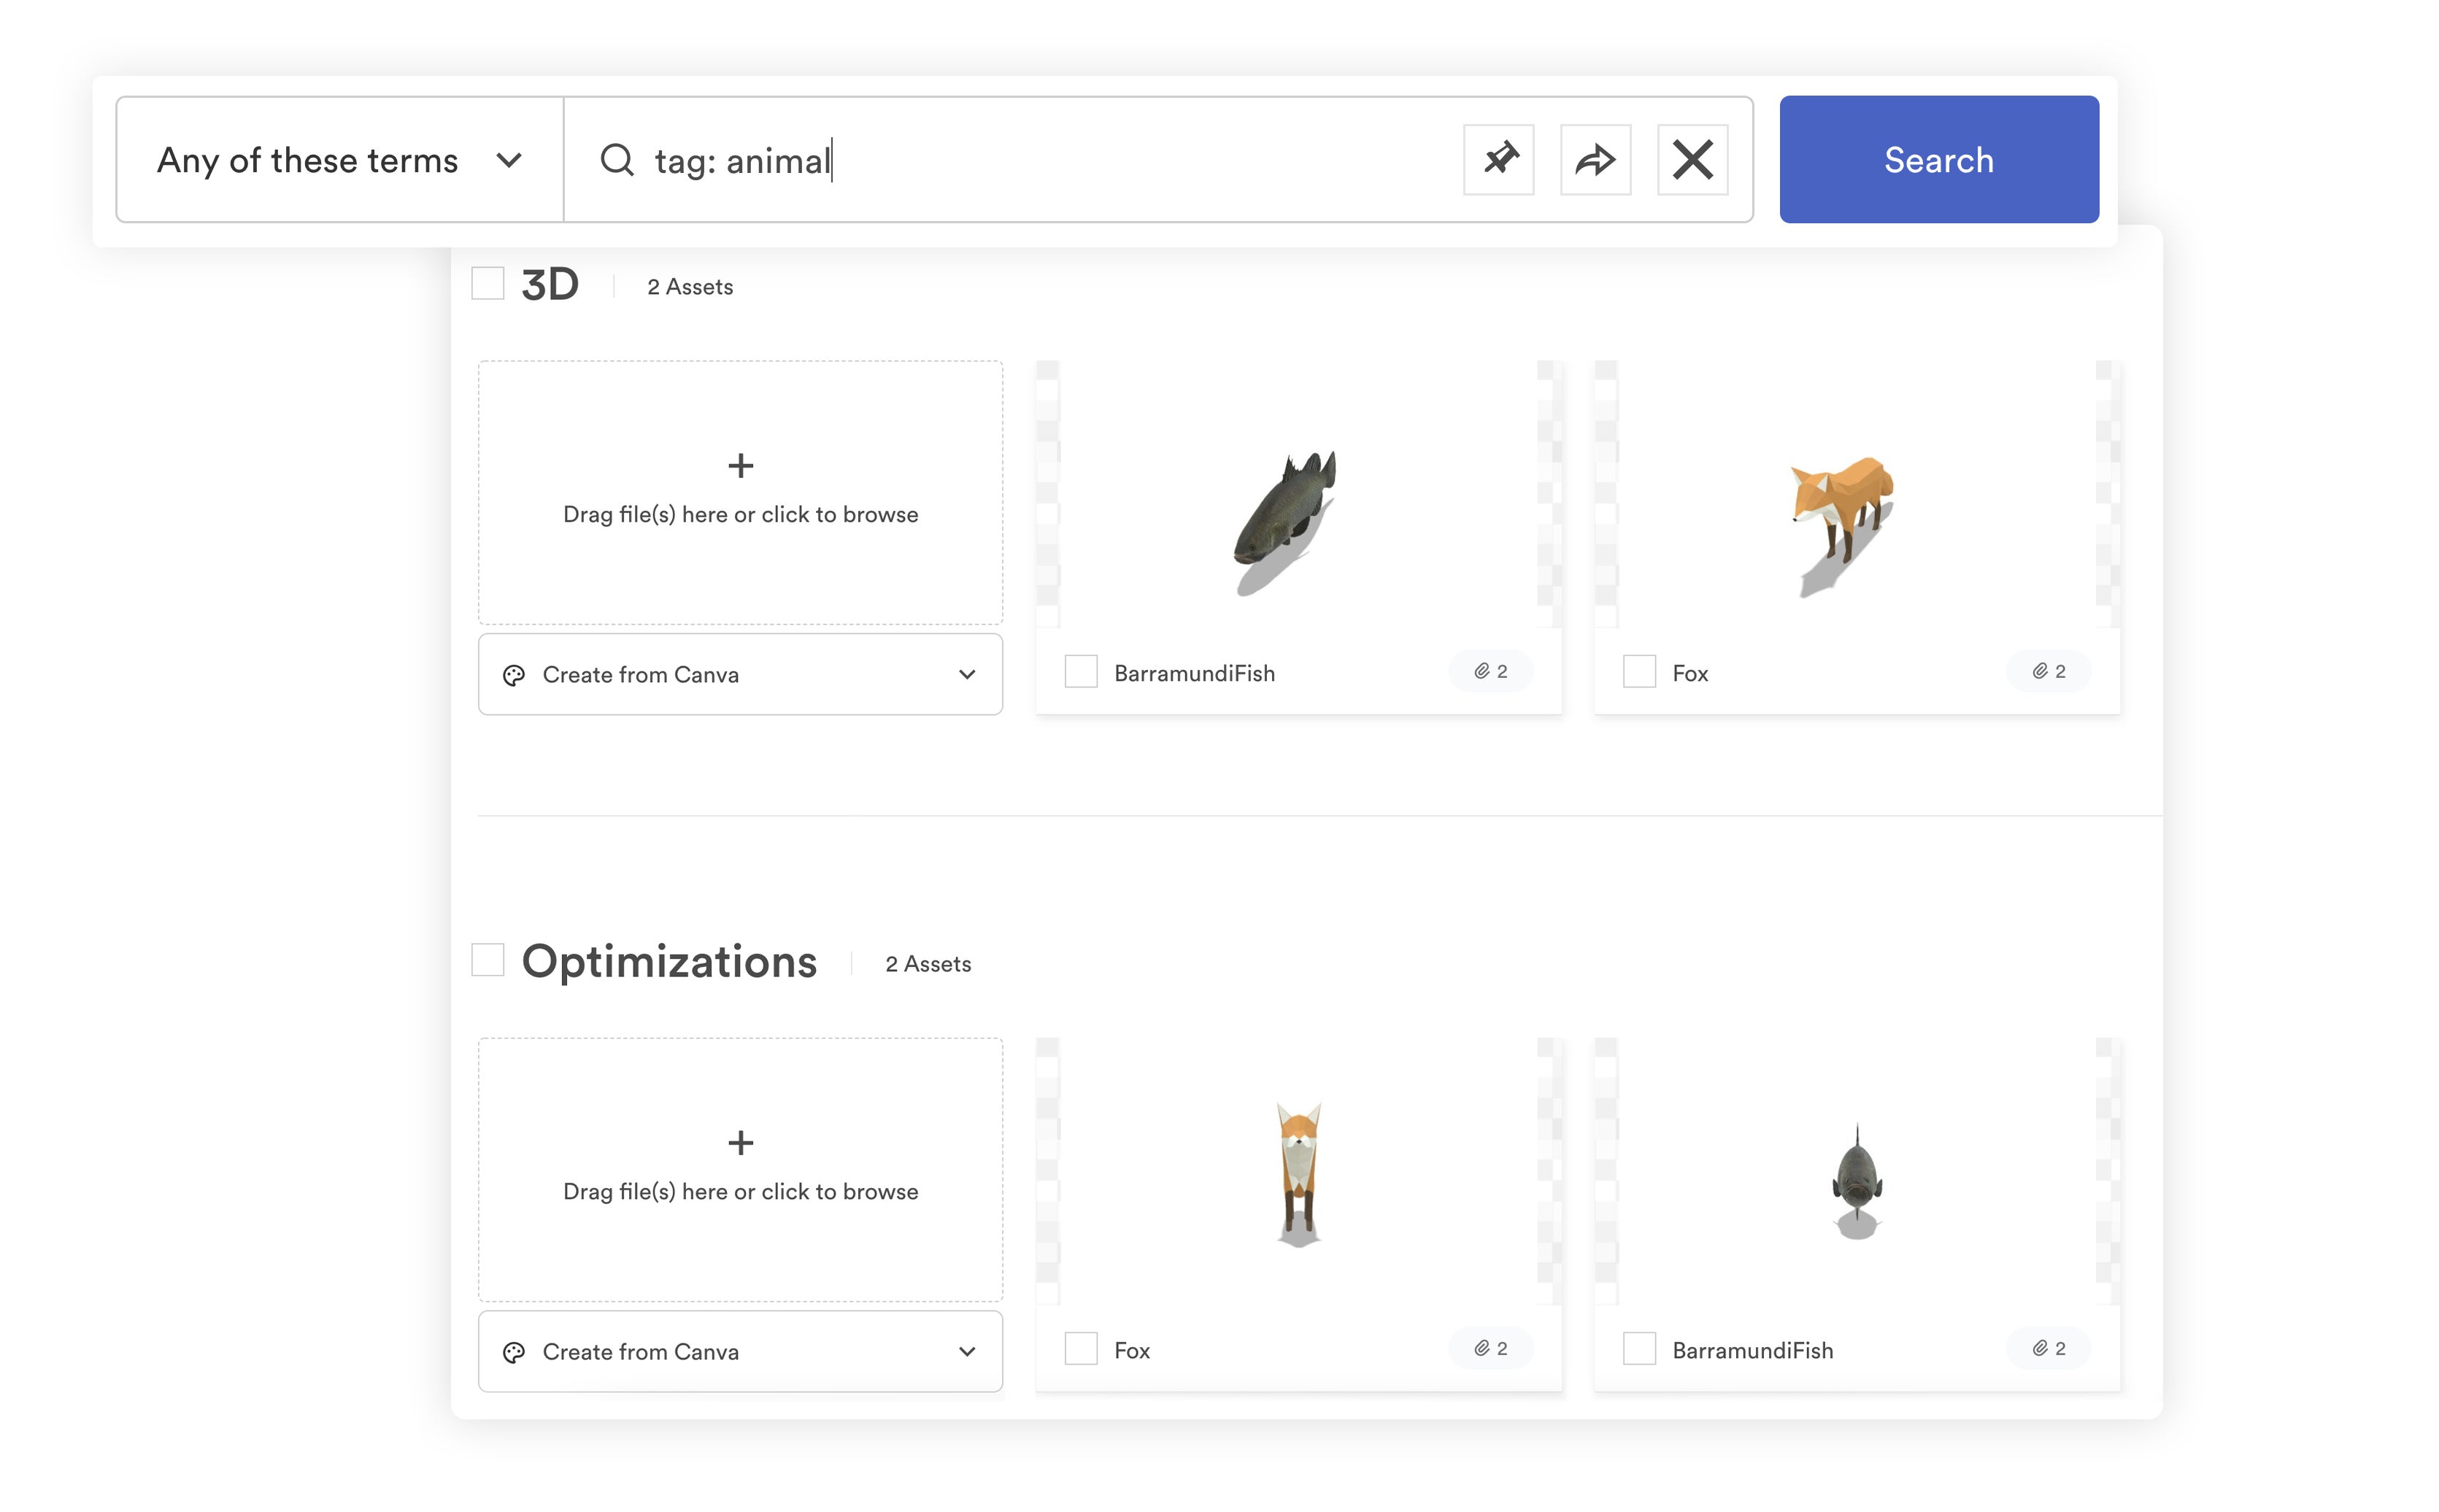This screenshot has width=2439, height=1512.
Task: Open Fox thumbnail in Optimizations section
Action: [x=1298, y=1171]
